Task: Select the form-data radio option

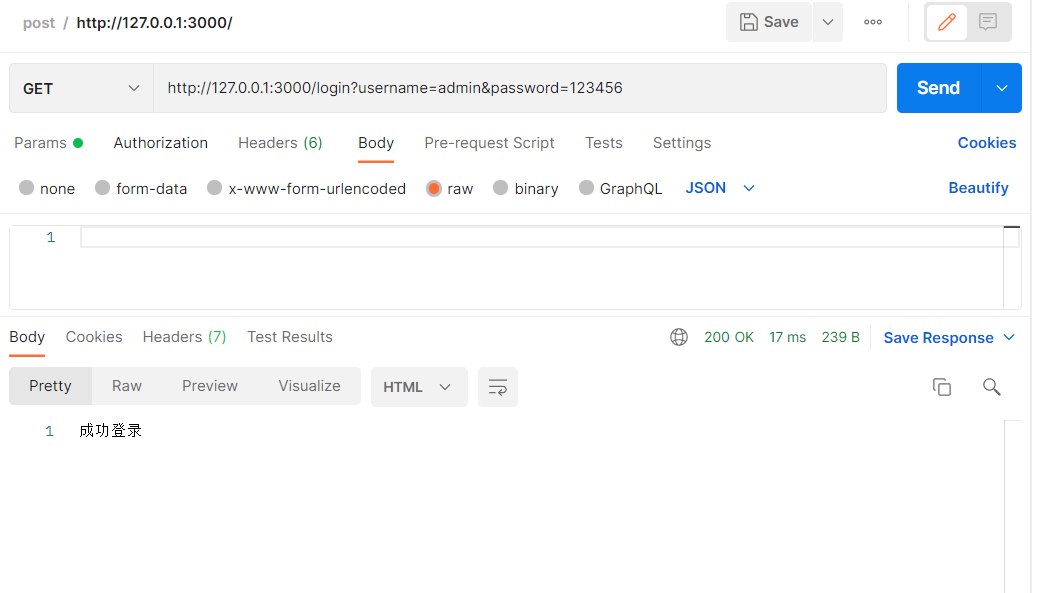Action: [x=102, y=188]
